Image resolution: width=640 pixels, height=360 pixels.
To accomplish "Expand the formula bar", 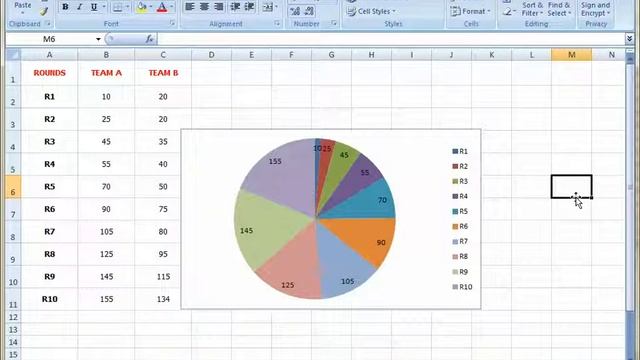I will point(630,39).
